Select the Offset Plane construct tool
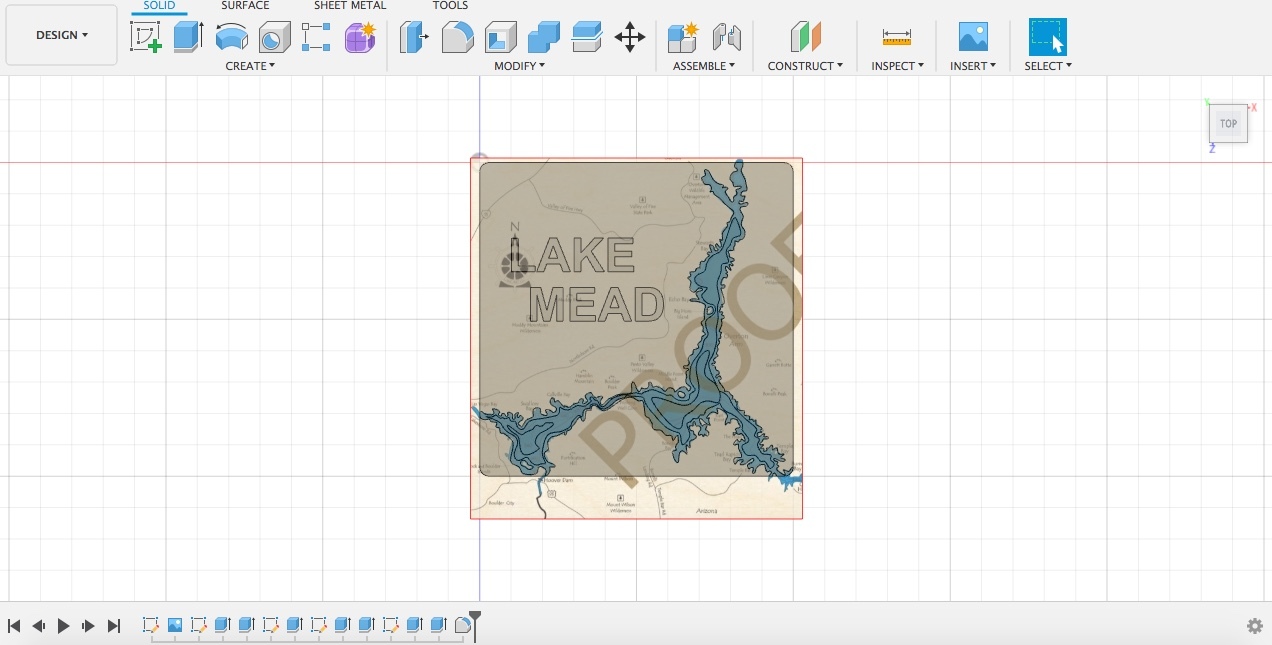This screenshot has width=1272, height=645. (805, 37)
